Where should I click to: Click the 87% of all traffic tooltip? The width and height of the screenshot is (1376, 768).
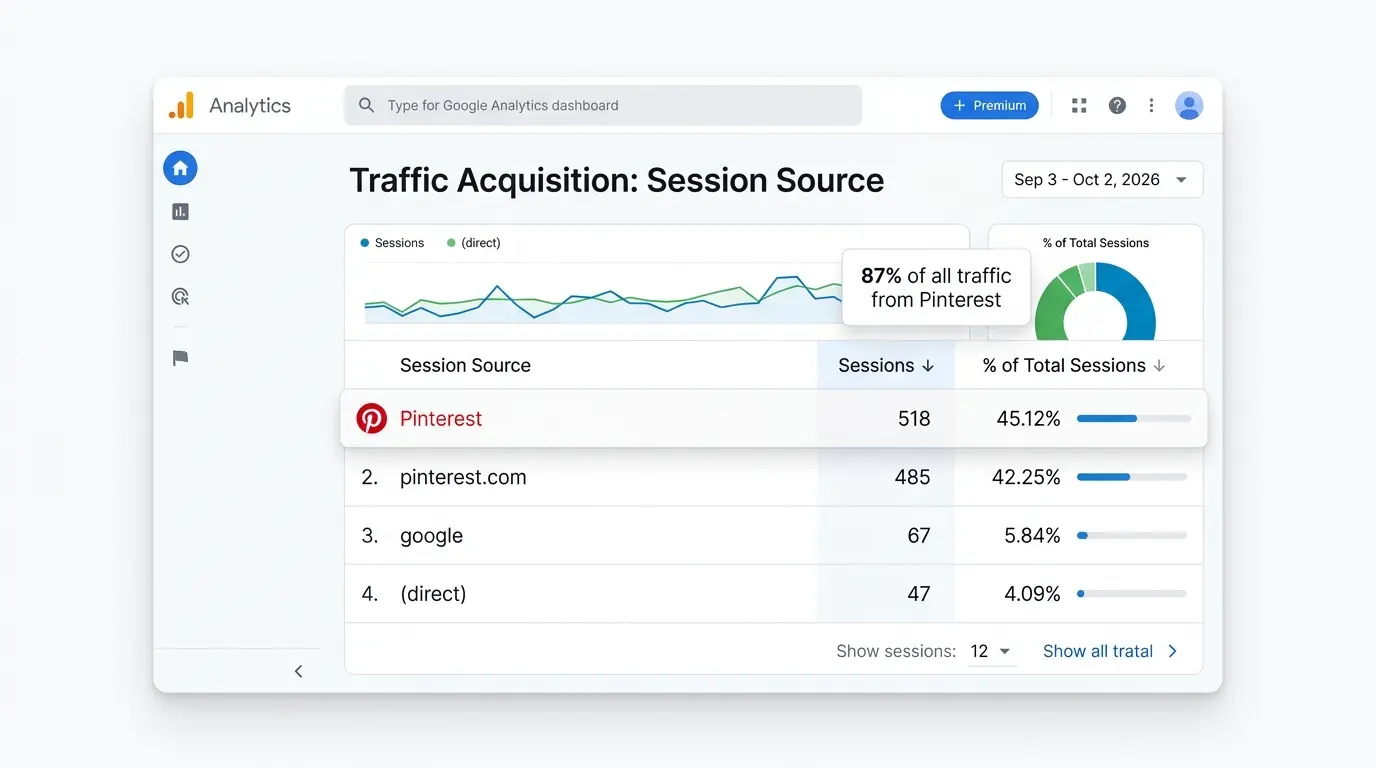coord(936,287)
